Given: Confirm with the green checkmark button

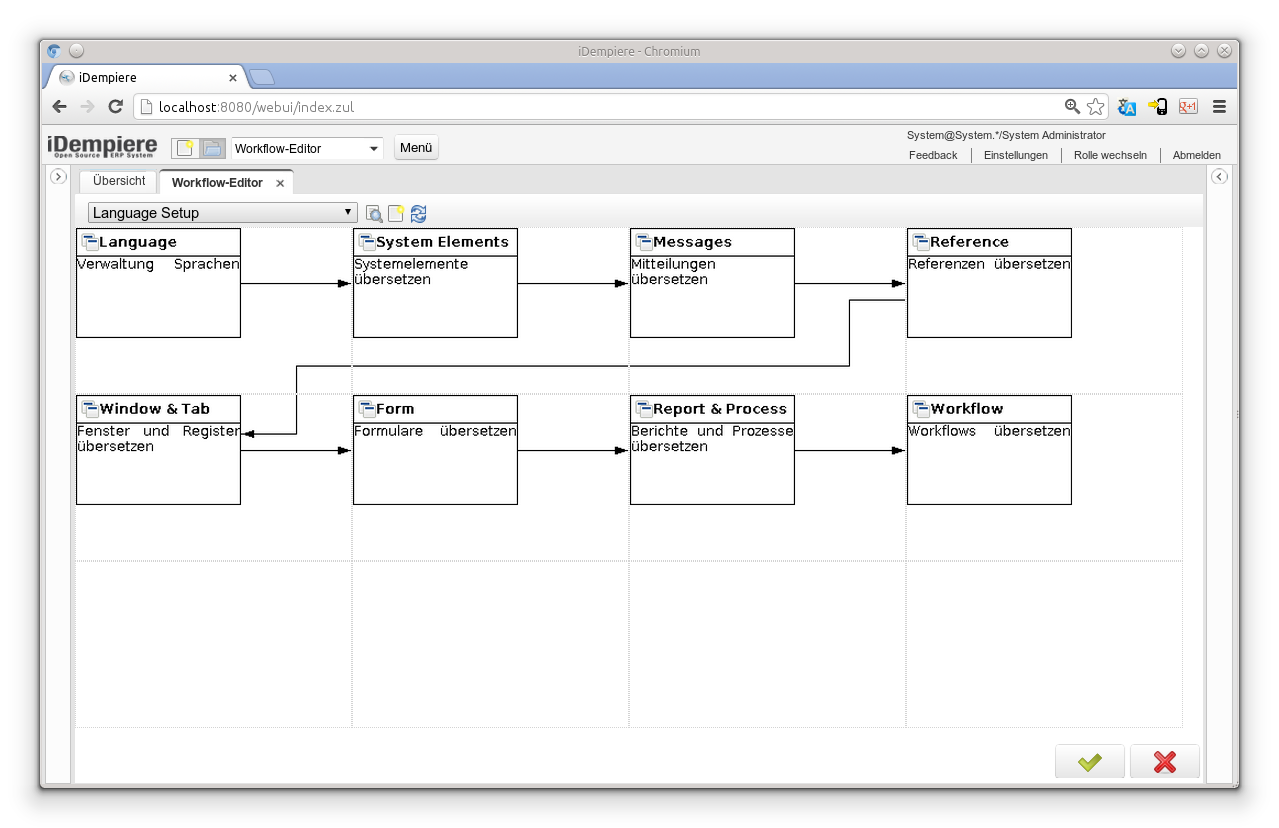Looking at the screenshot, I should 1089,762.
